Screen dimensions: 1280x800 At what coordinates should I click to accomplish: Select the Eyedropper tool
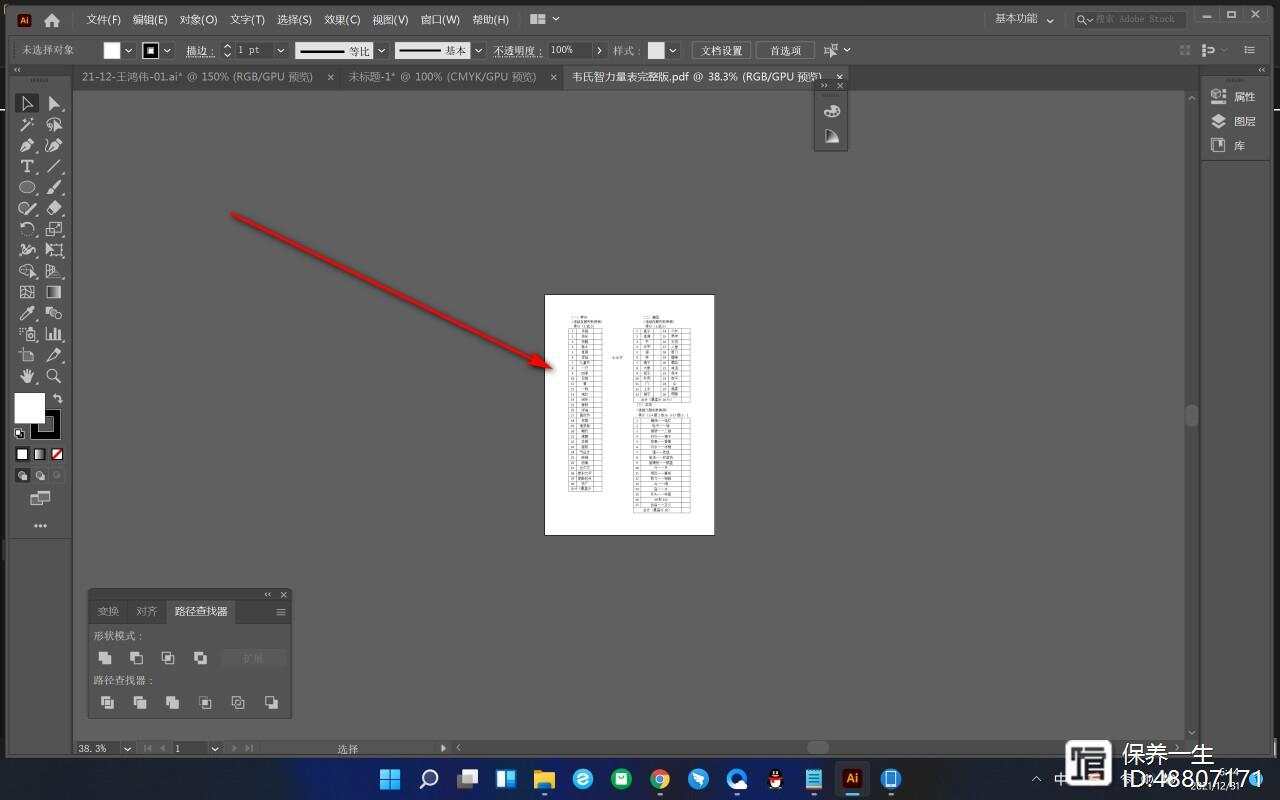27,314
